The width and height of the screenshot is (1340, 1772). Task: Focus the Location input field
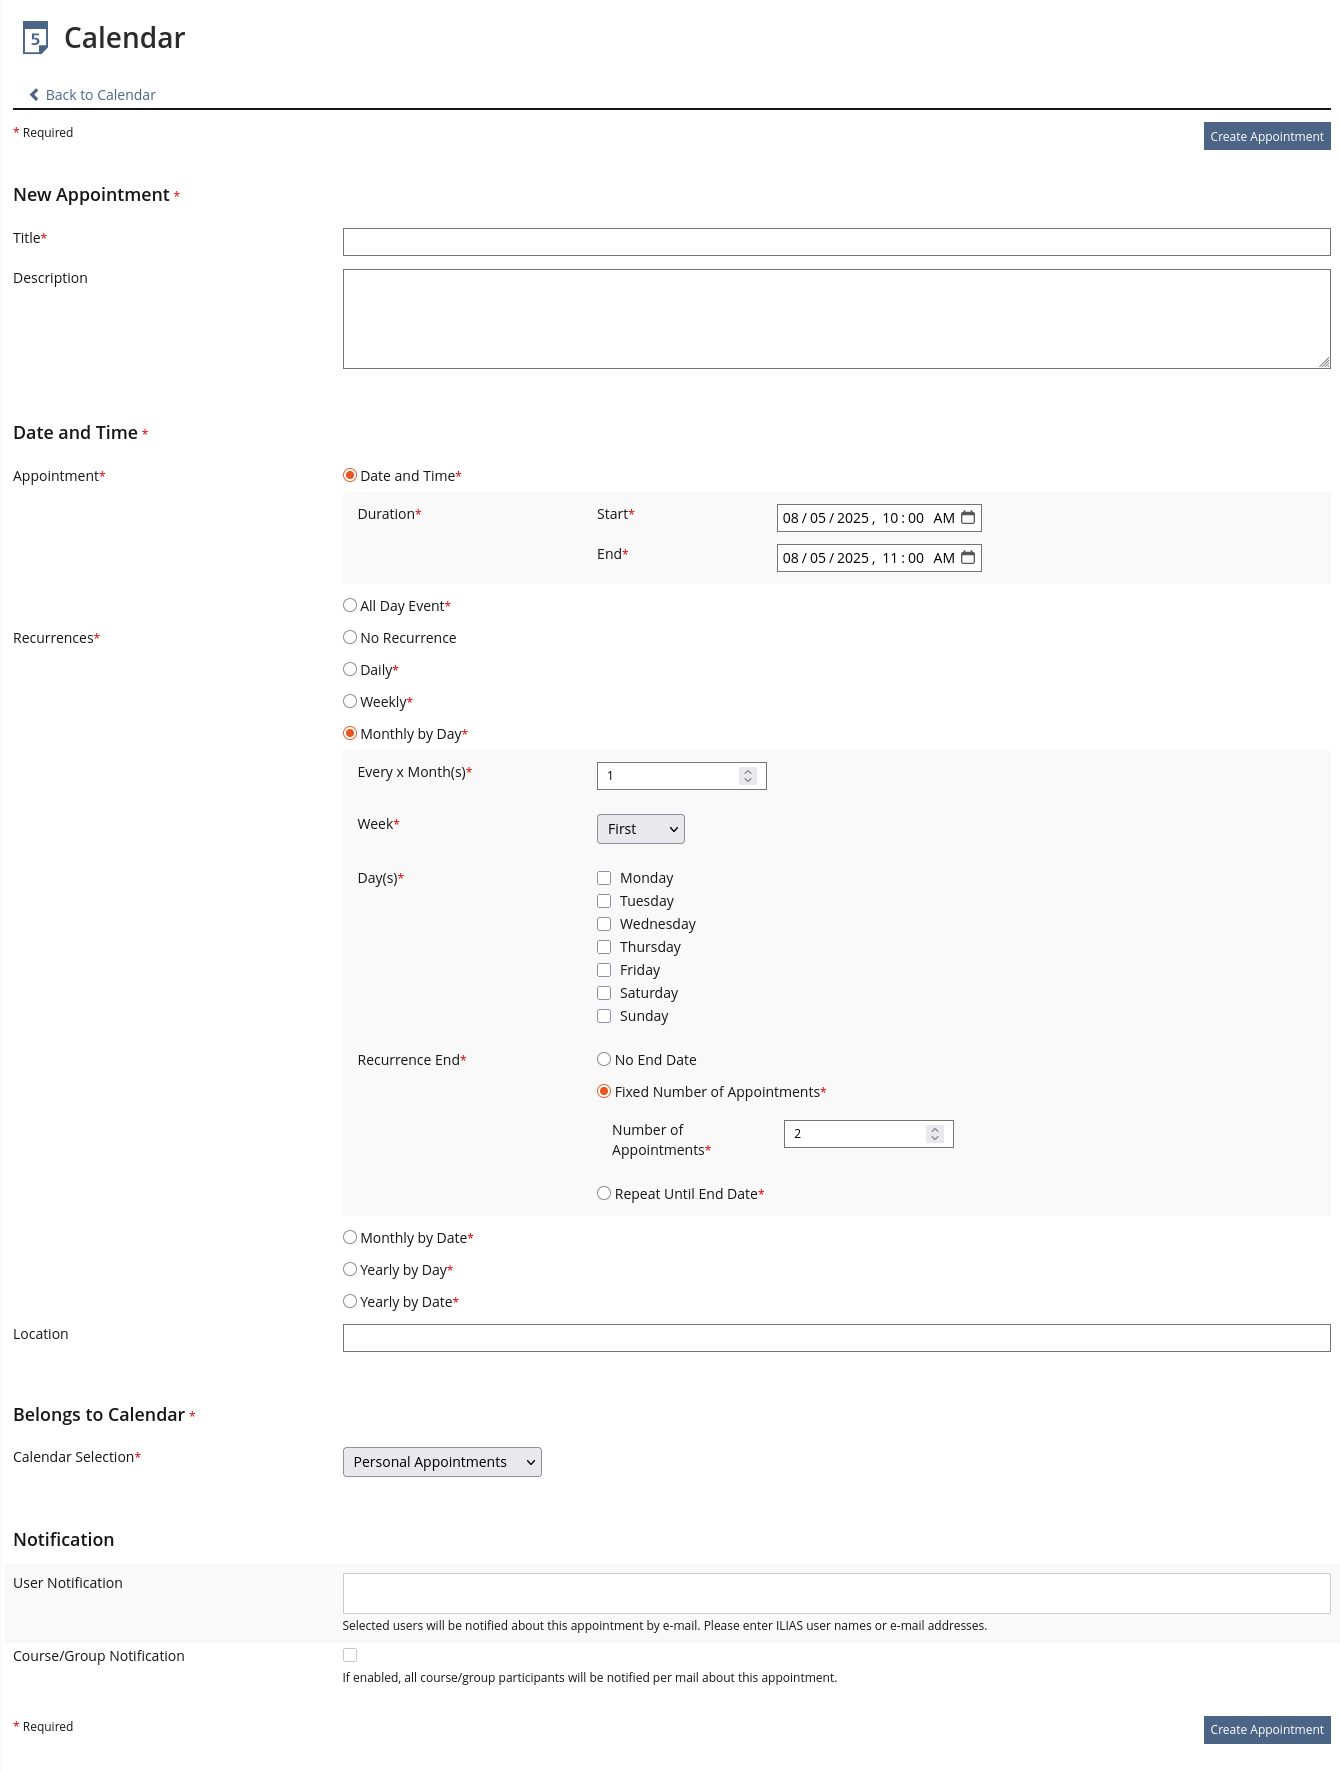tap(835, 1338)
